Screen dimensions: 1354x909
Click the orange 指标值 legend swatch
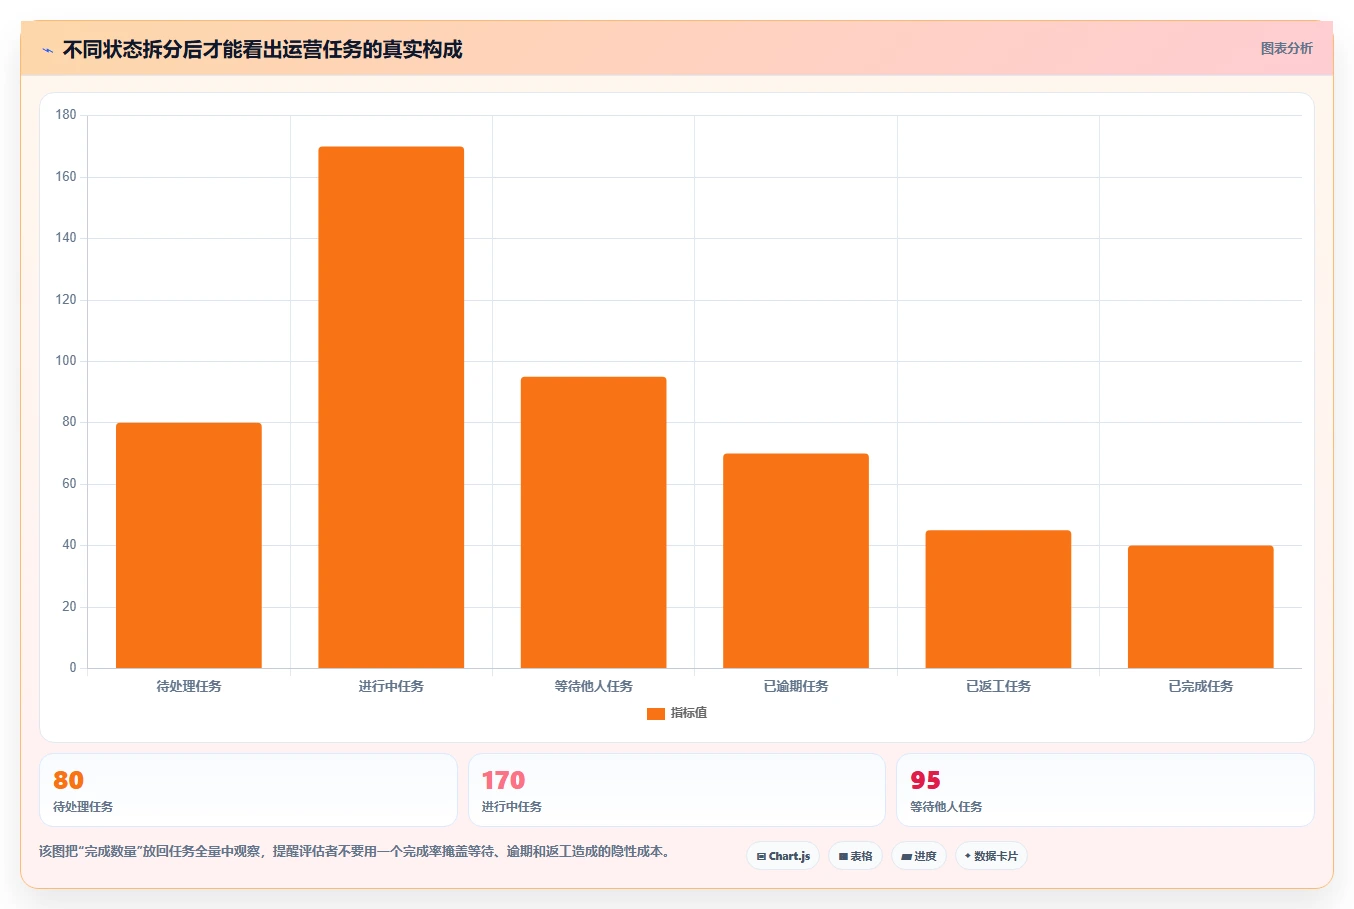(x=656, y=713)
